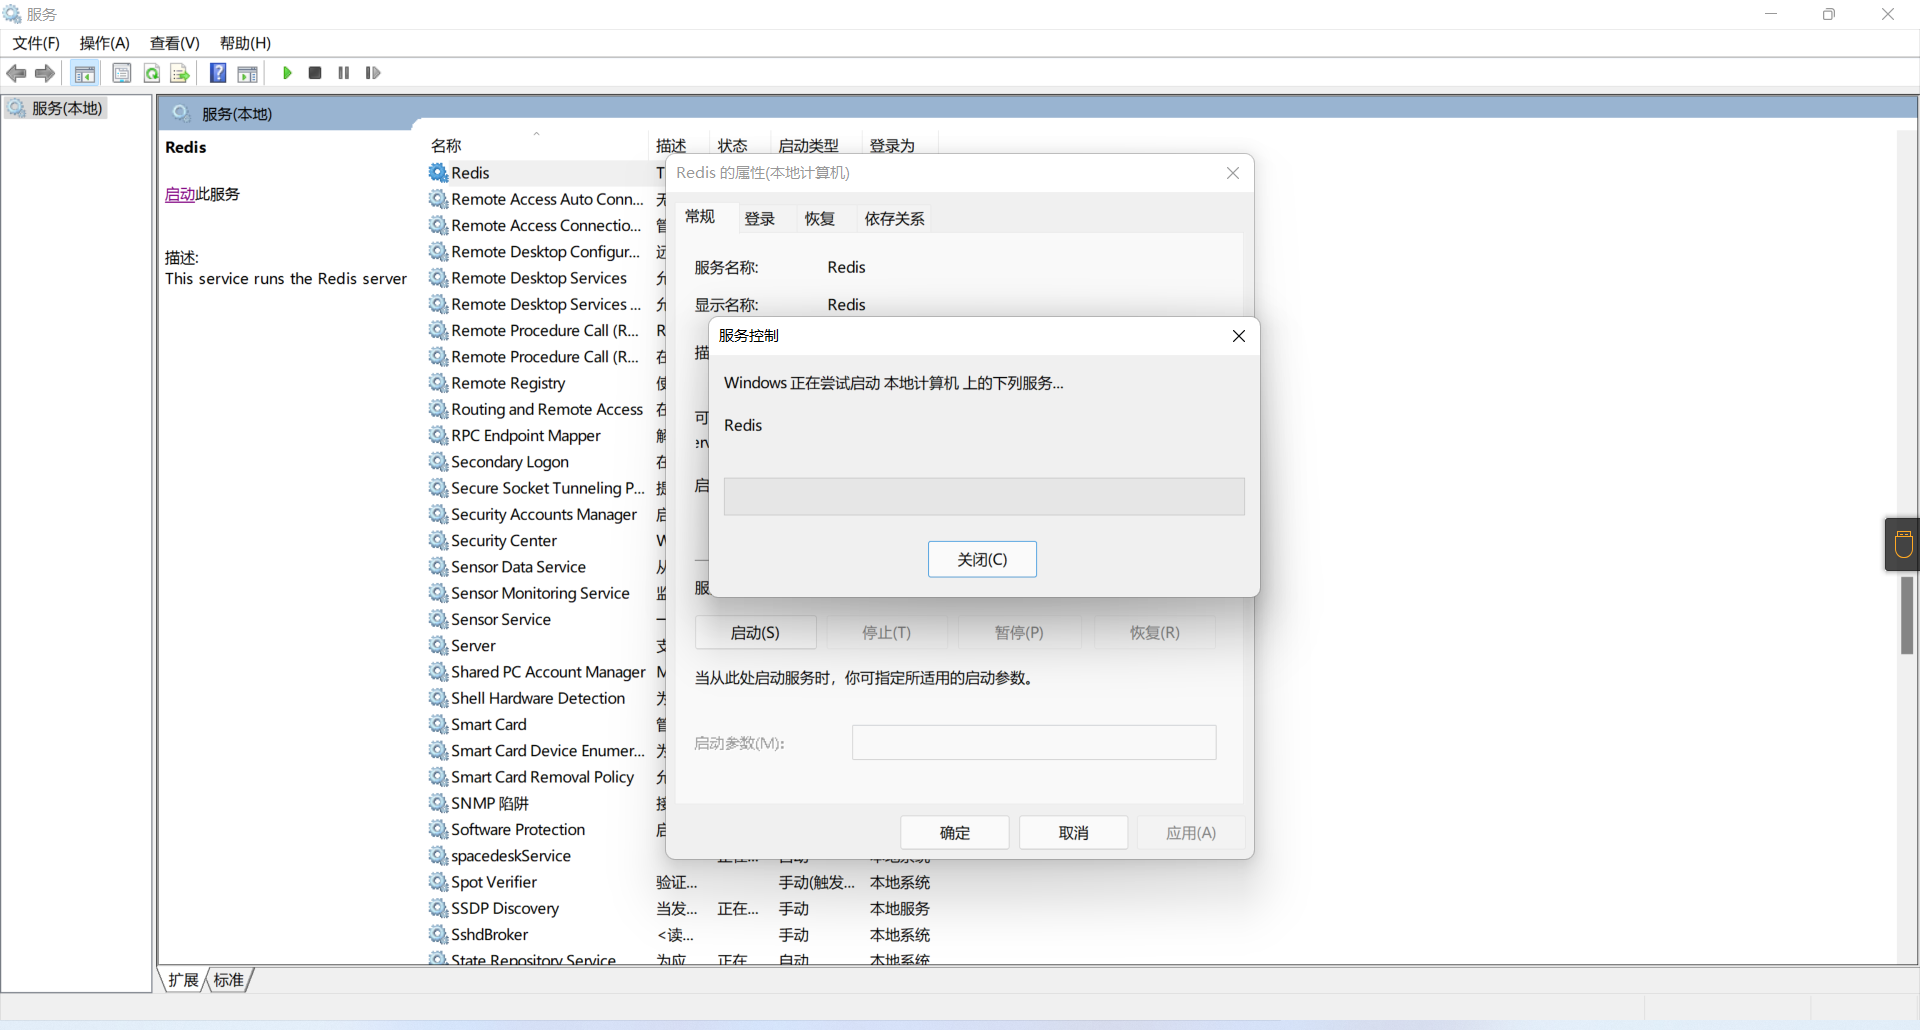Viewport: 1920px width, 1030px height.
Task: Restart the service with the toolbar restart icon
Action: 373,73
